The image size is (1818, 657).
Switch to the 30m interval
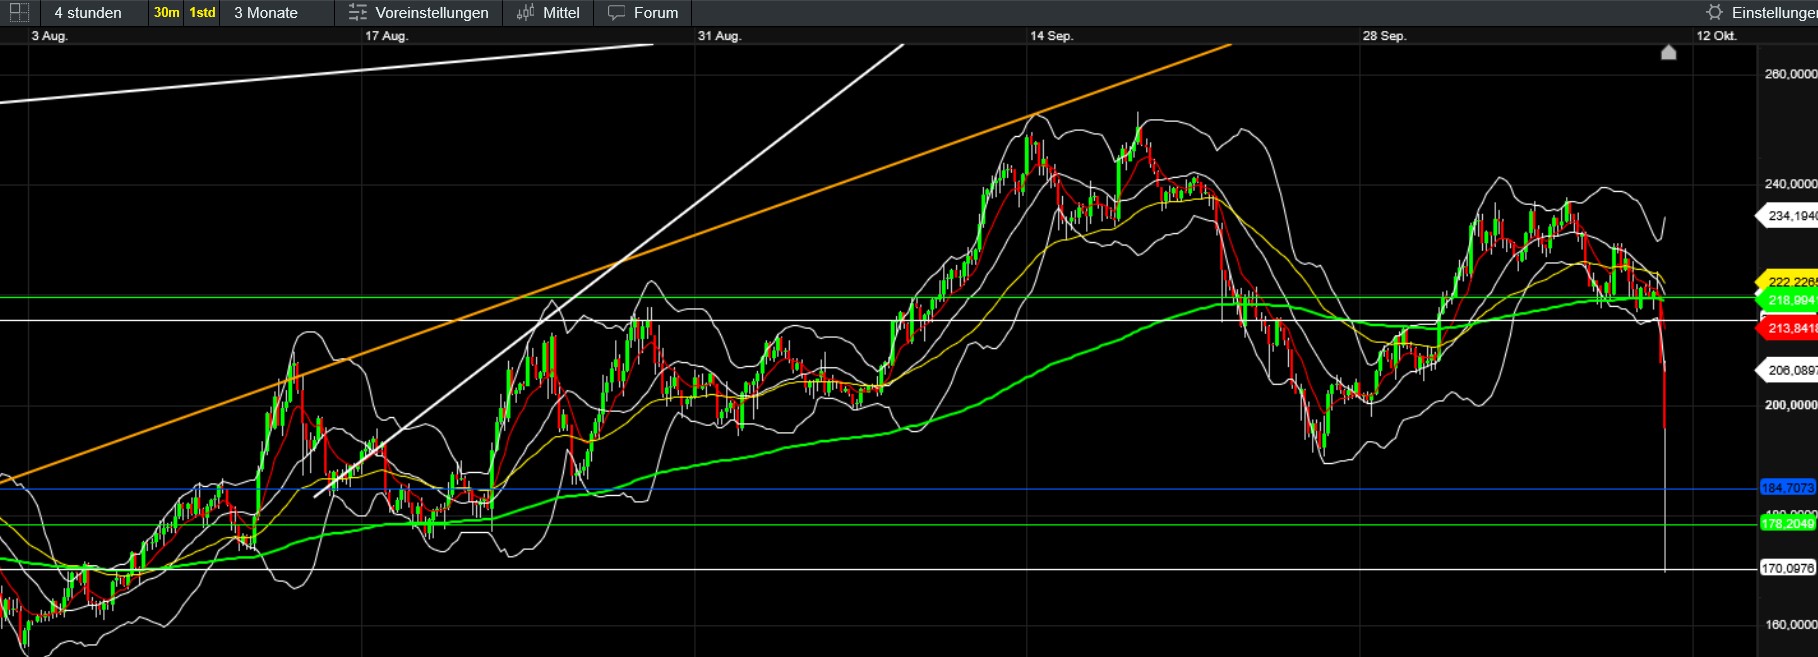(x=166, y=13)
